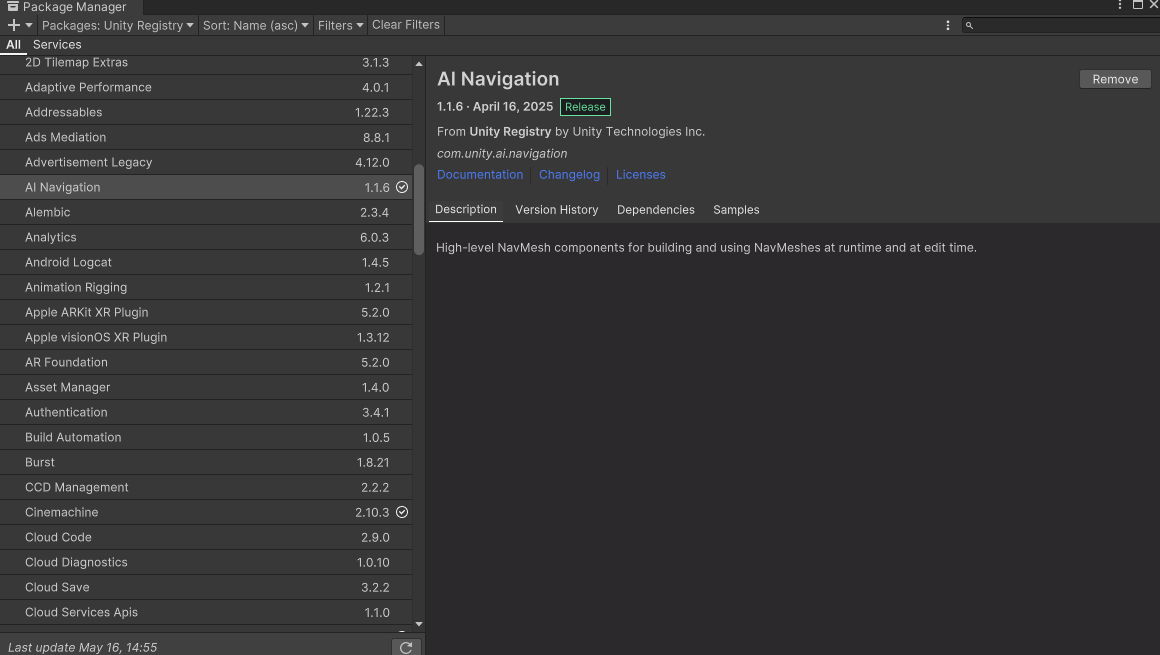Select Analytics package
Screen dimensions: 1160x655
pos(206,238)
